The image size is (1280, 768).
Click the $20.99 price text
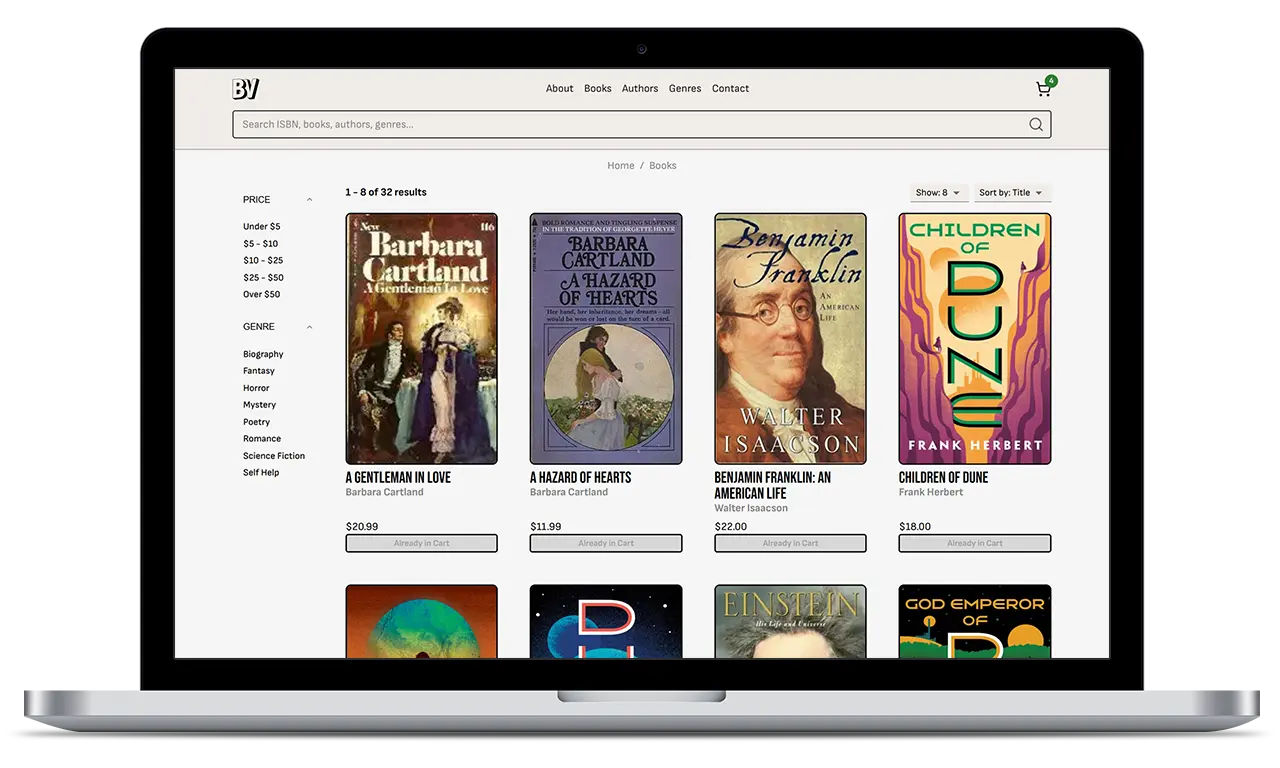coord(362,527)
